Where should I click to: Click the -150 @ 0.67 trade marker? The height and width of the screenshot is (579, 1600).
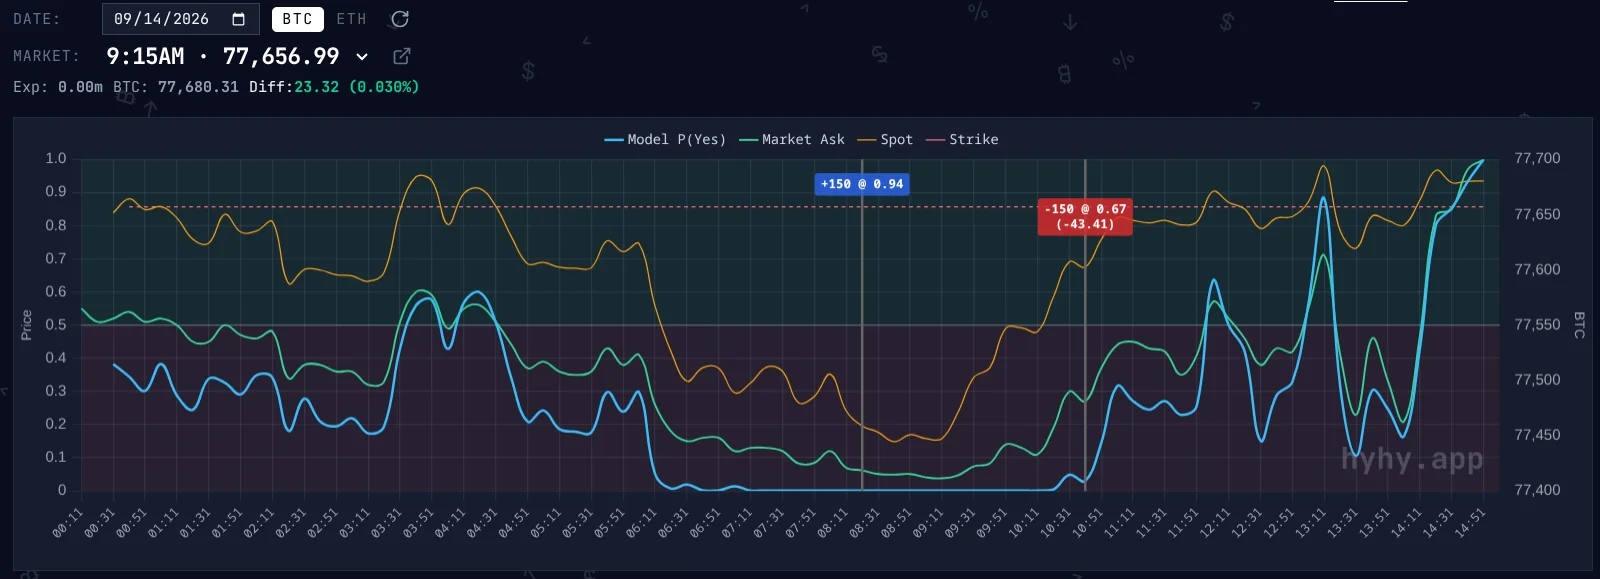coord(1085,216)
